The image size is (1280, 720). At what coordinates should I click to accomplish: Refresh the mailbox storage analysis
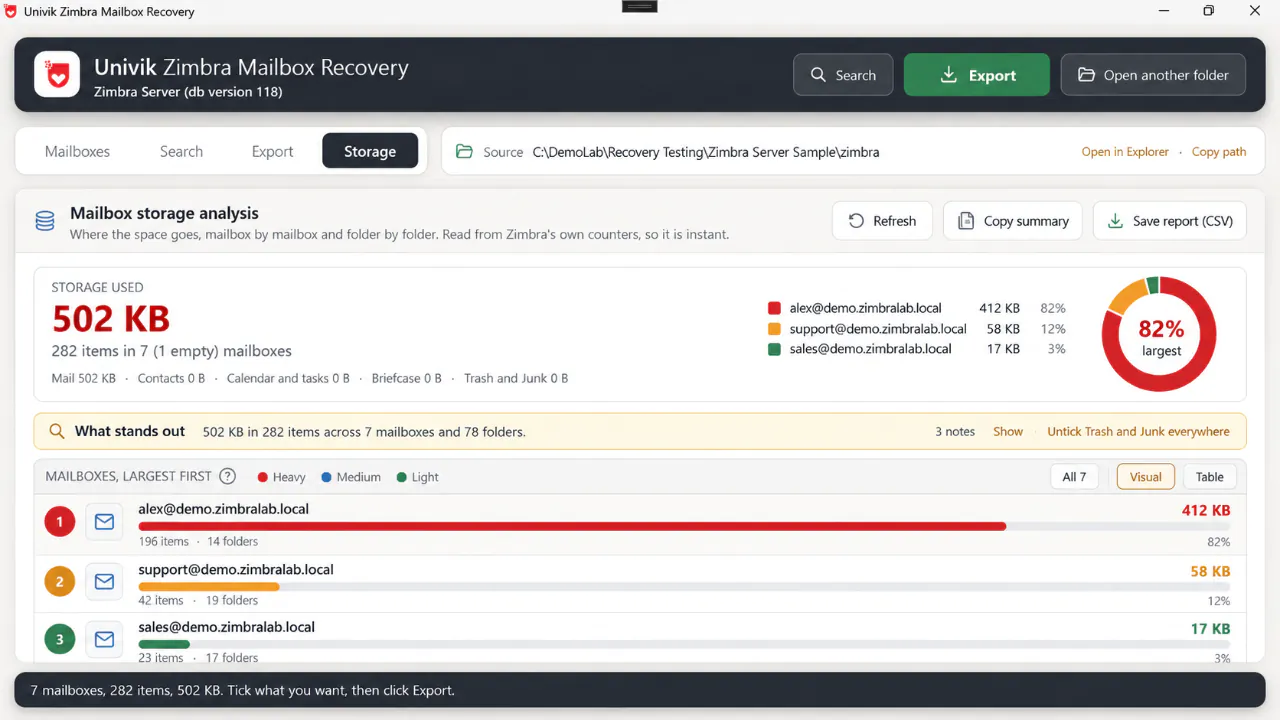pyautogui.click(x=882, y=221)
